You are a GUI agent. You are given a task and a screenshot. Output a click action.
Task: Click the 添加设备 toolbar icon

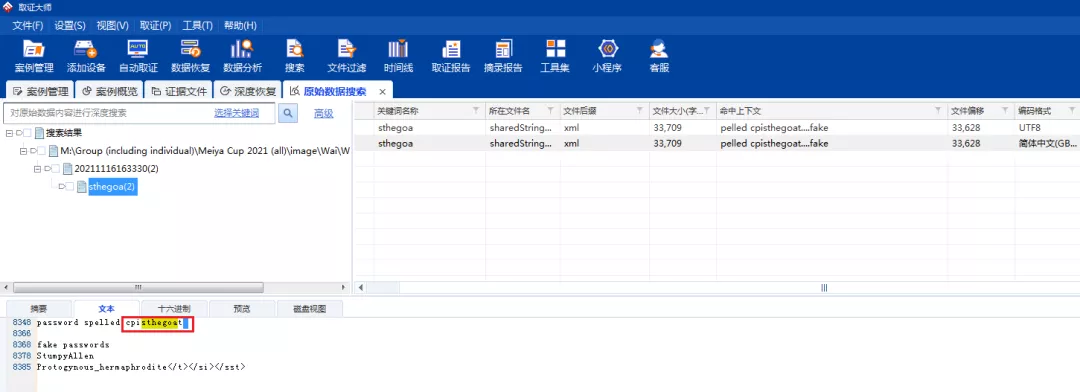(x=86, y=56)
